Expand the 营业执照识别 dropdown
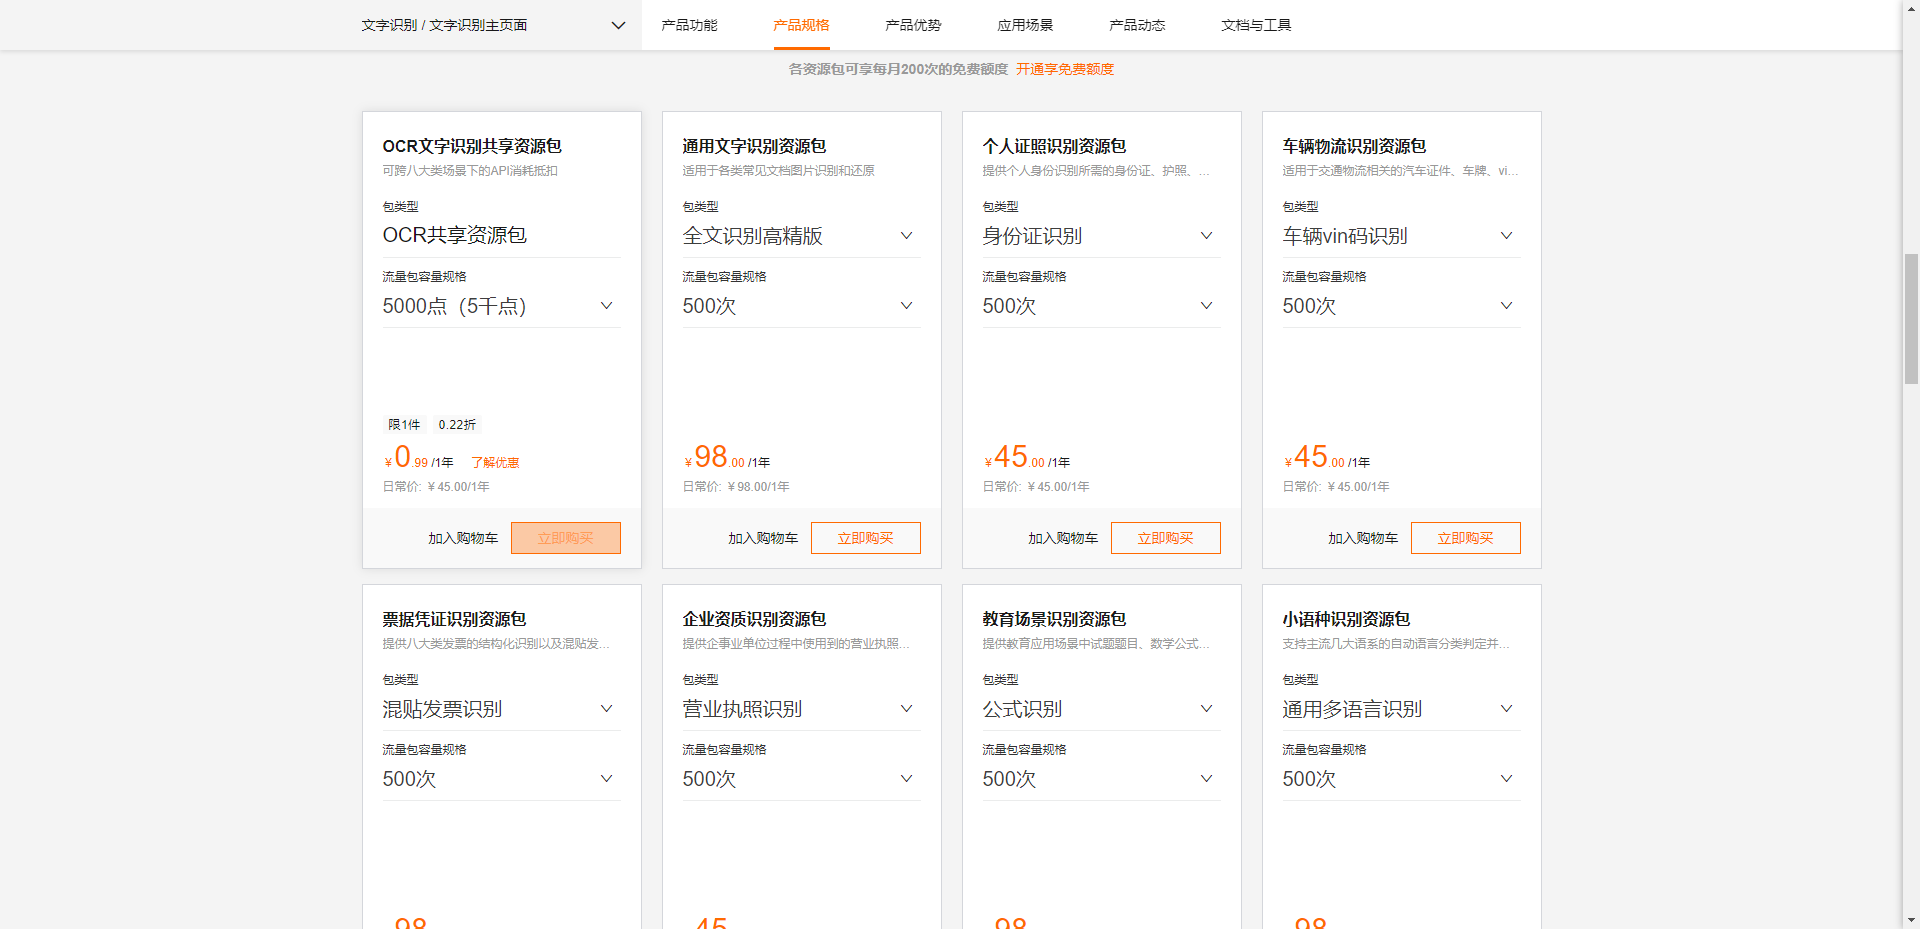 (801, 709)
